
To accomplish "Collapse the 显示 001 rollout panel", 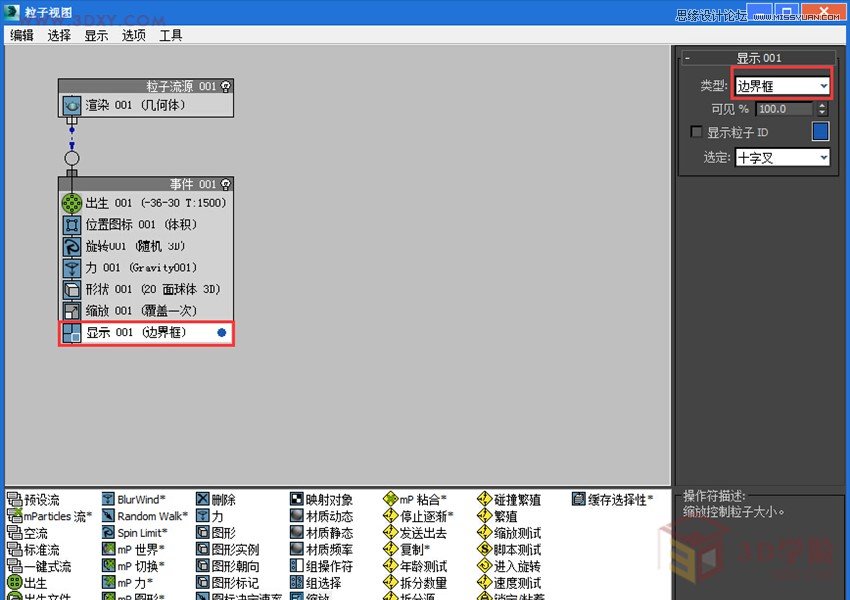I will coord(686,57).
